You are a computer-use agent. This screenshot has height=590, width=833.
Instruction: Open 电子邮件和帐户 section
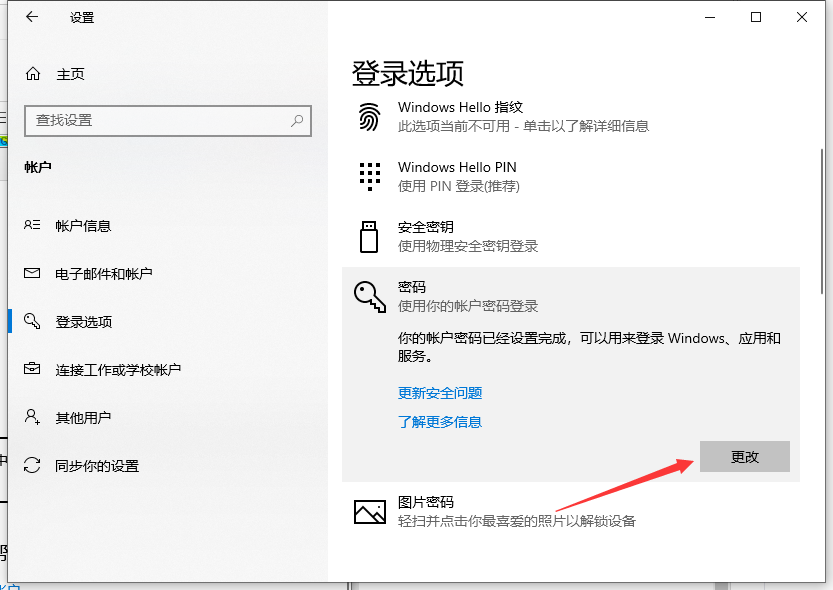click(103, 274)
